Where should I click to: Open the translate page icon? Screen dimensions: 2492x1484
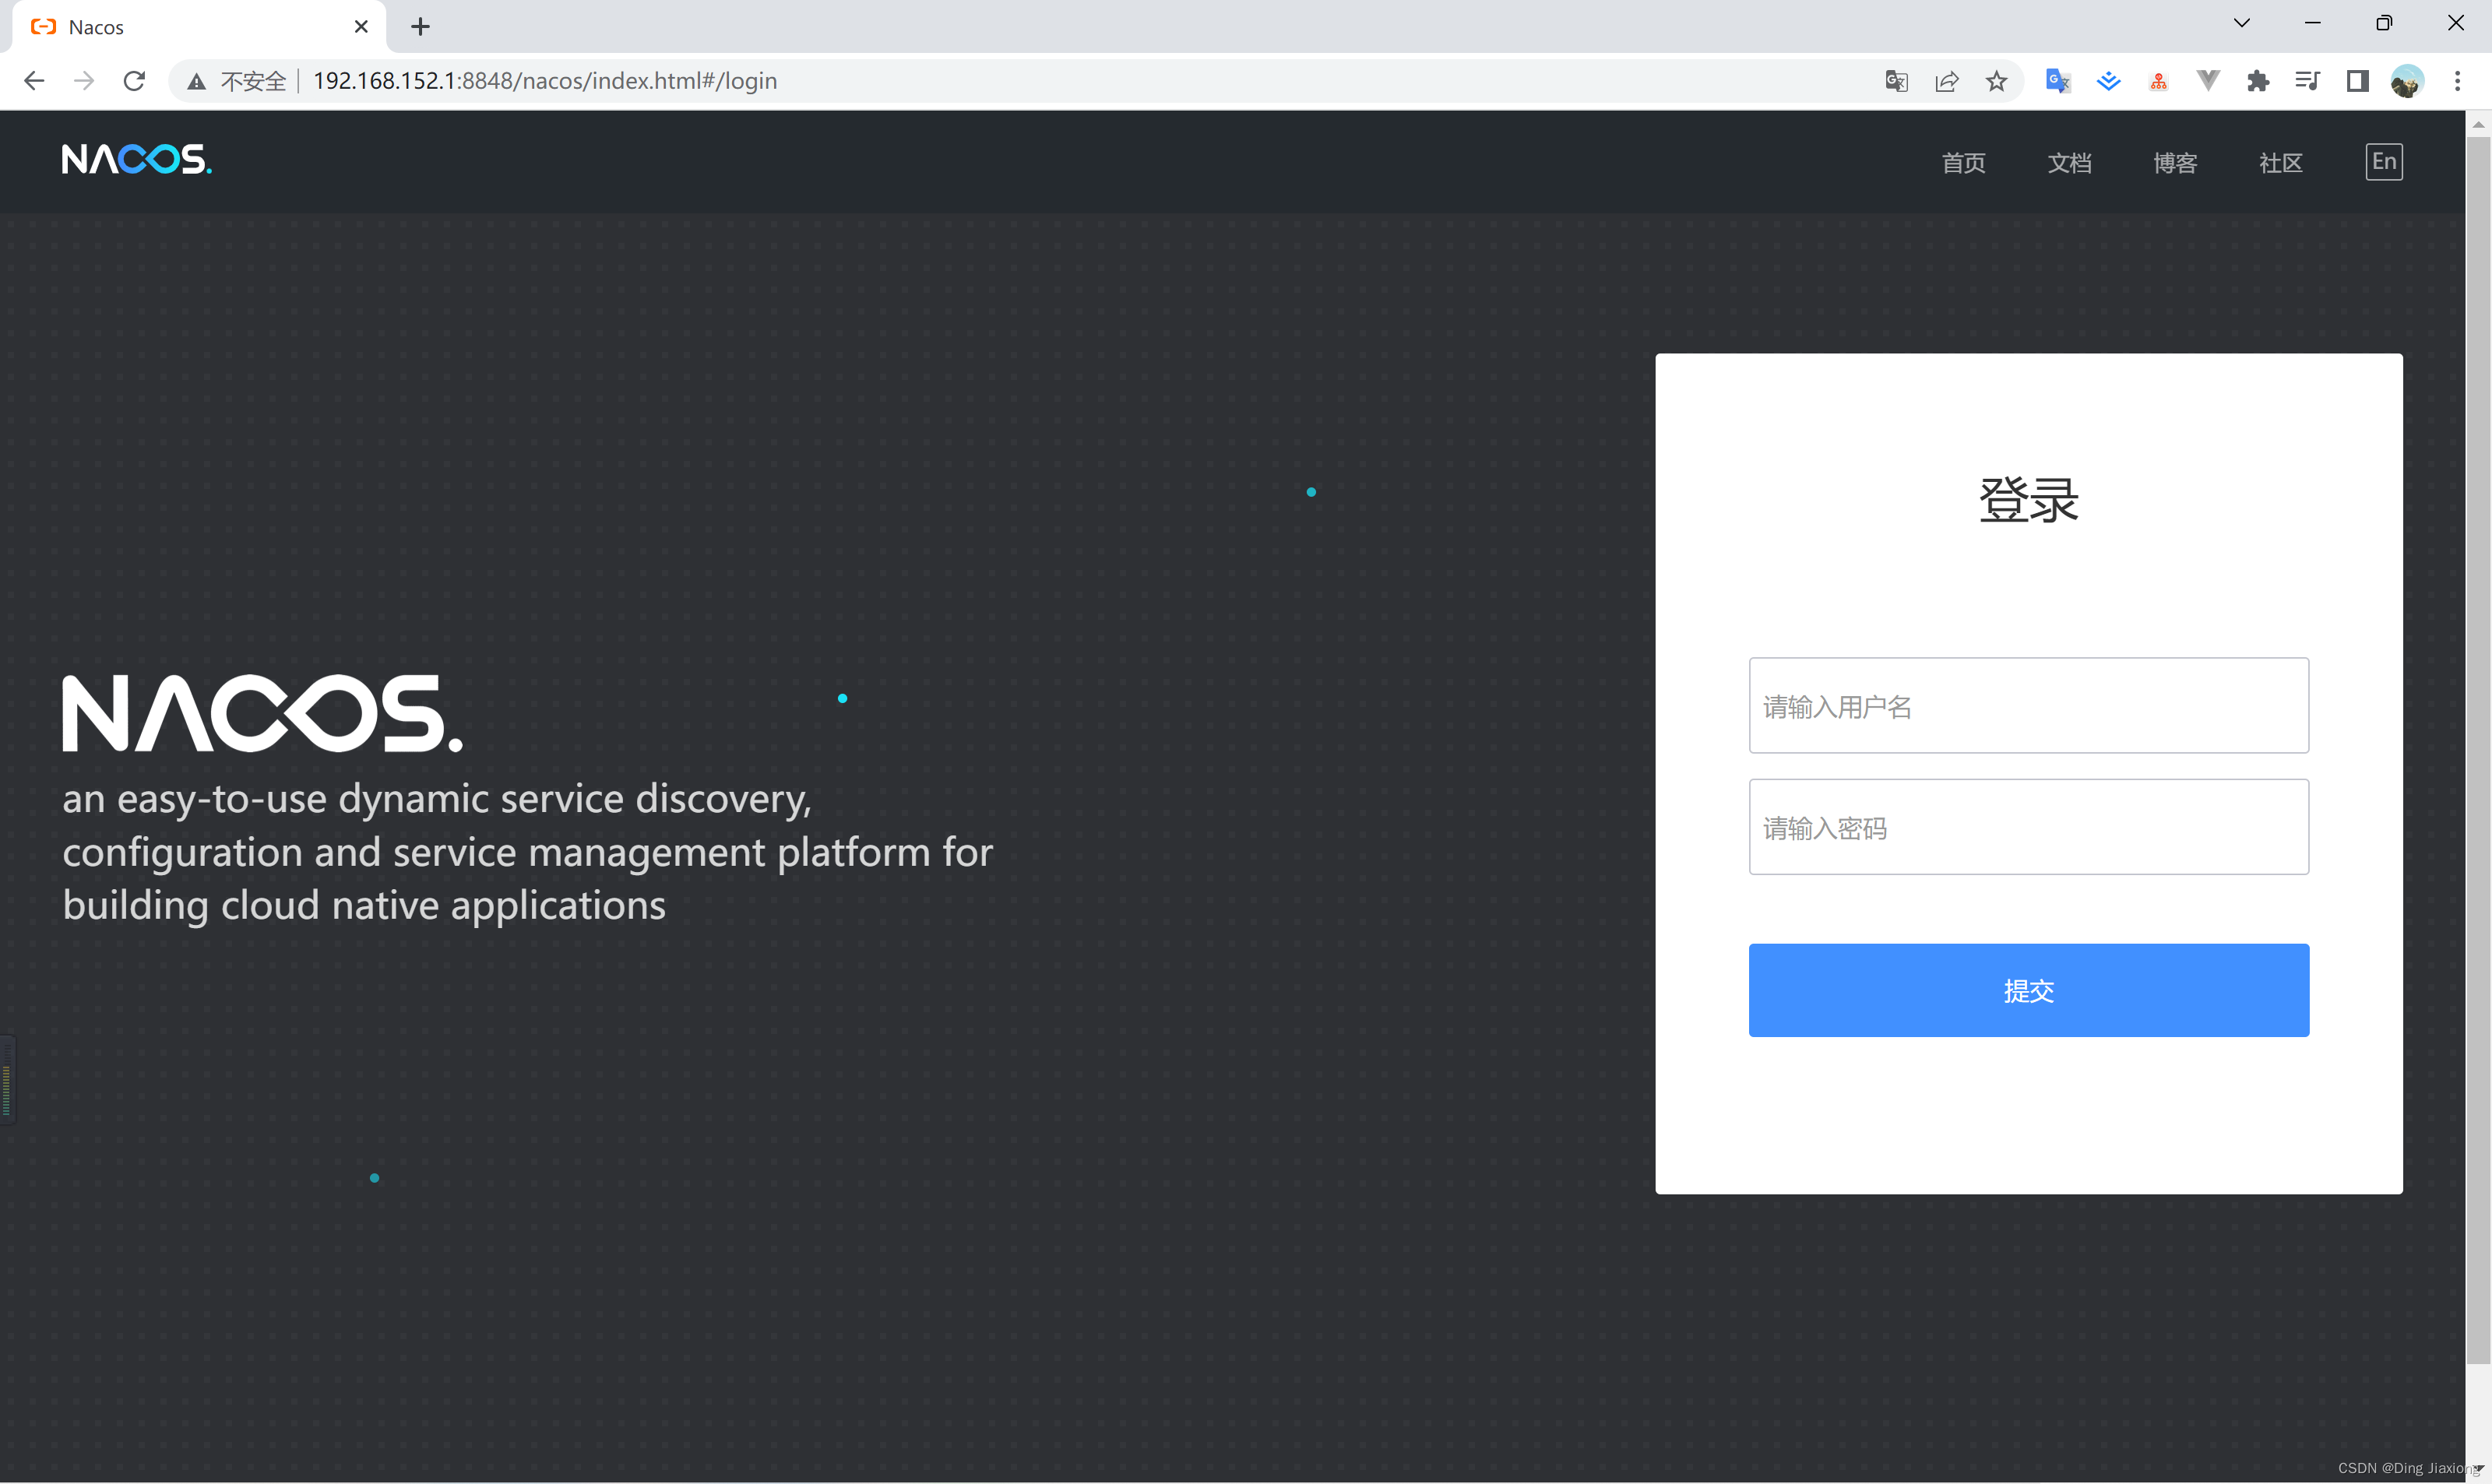pyautogui.click(x=1896, y=81)
